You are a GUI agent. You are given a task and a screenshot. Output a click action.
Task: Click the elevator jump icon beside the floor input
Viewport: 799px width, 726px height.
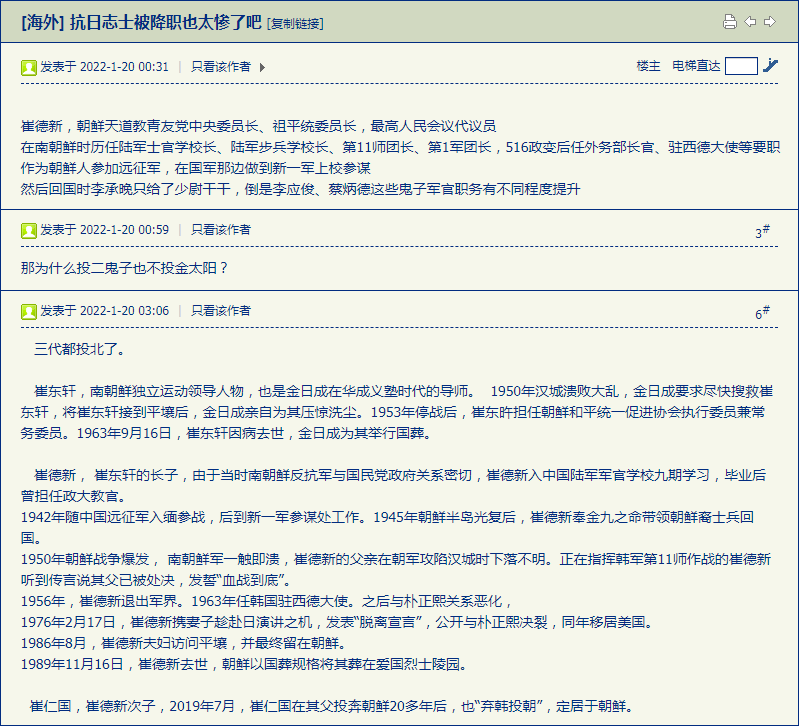[x=770, y=66]
